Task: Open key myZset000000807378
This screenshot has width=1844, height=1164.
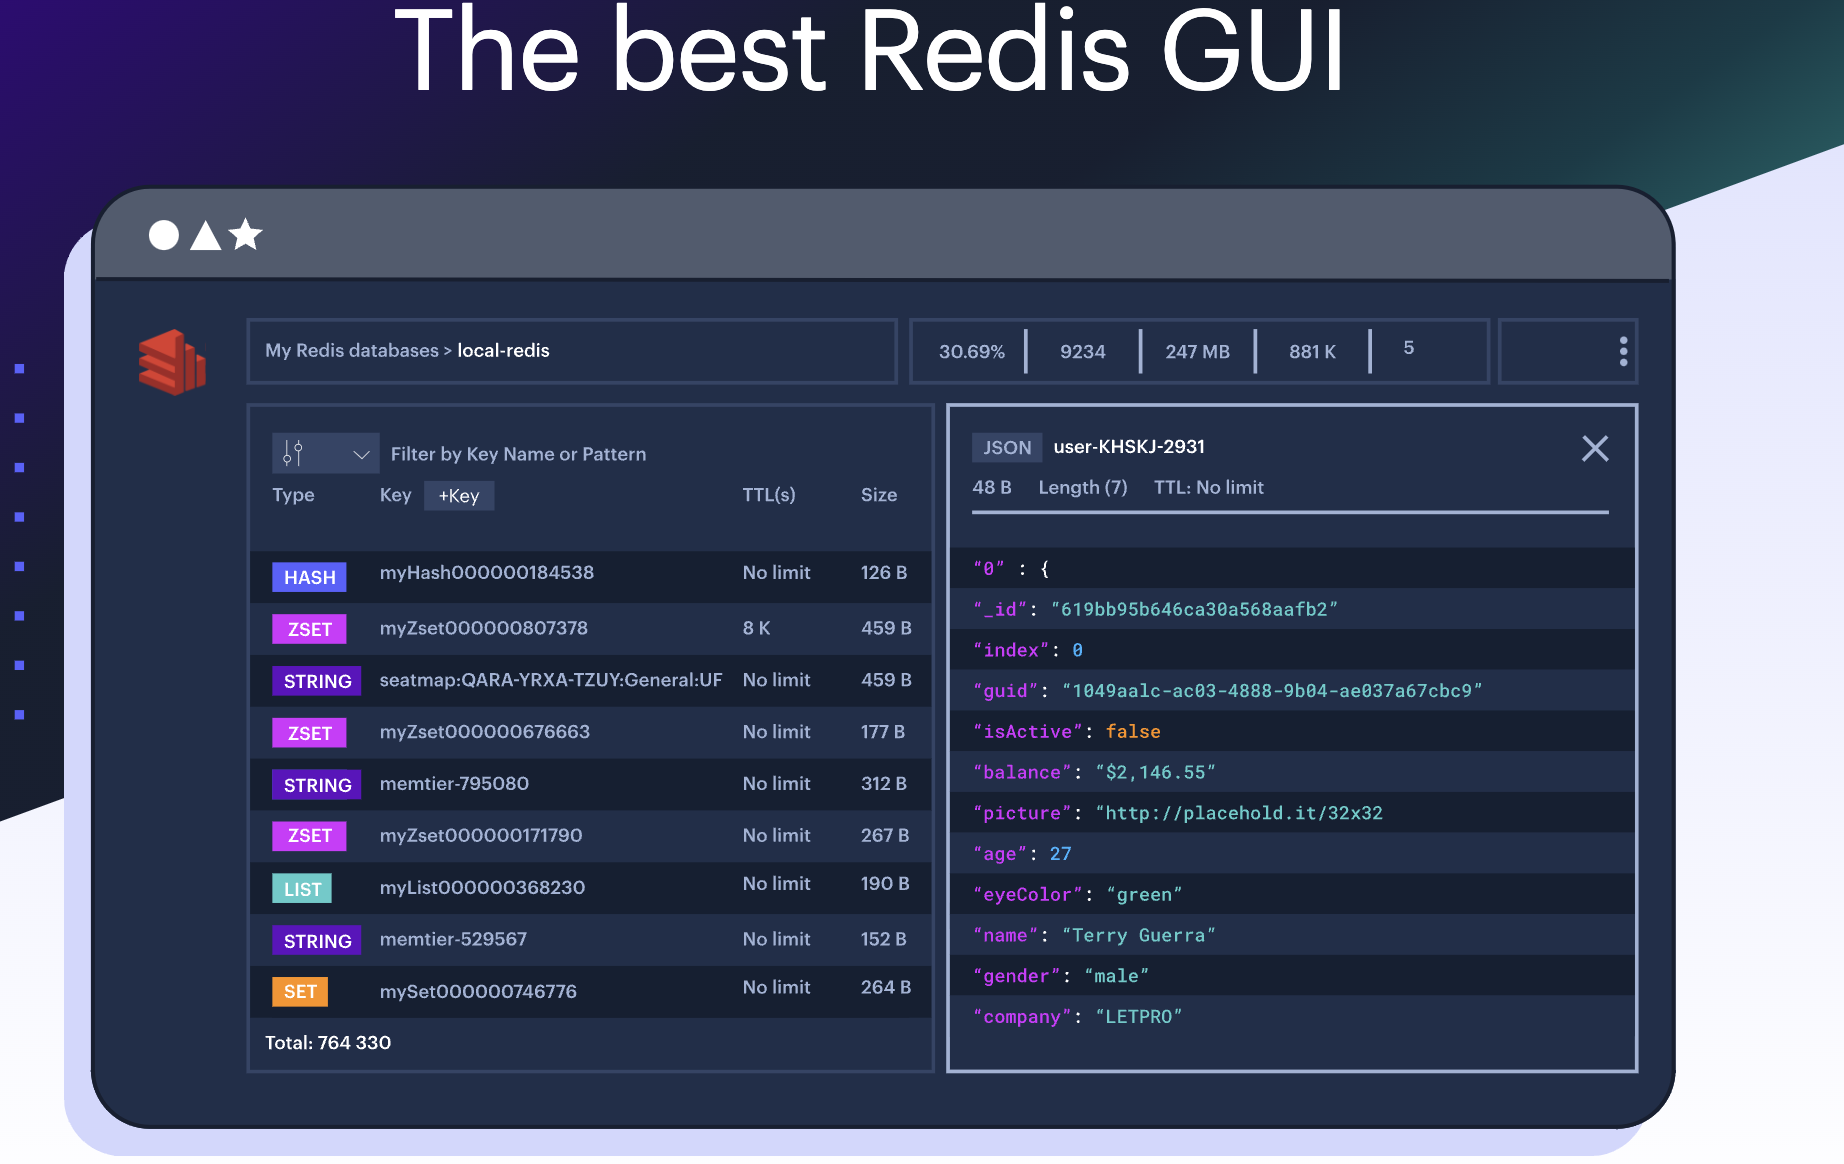Action: tap(483, 629)
